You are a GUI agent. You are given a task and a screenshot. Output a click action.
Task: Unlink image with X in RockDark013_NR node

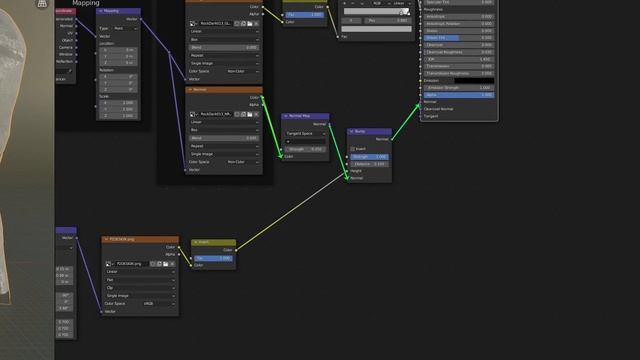(x=256, y=114)
